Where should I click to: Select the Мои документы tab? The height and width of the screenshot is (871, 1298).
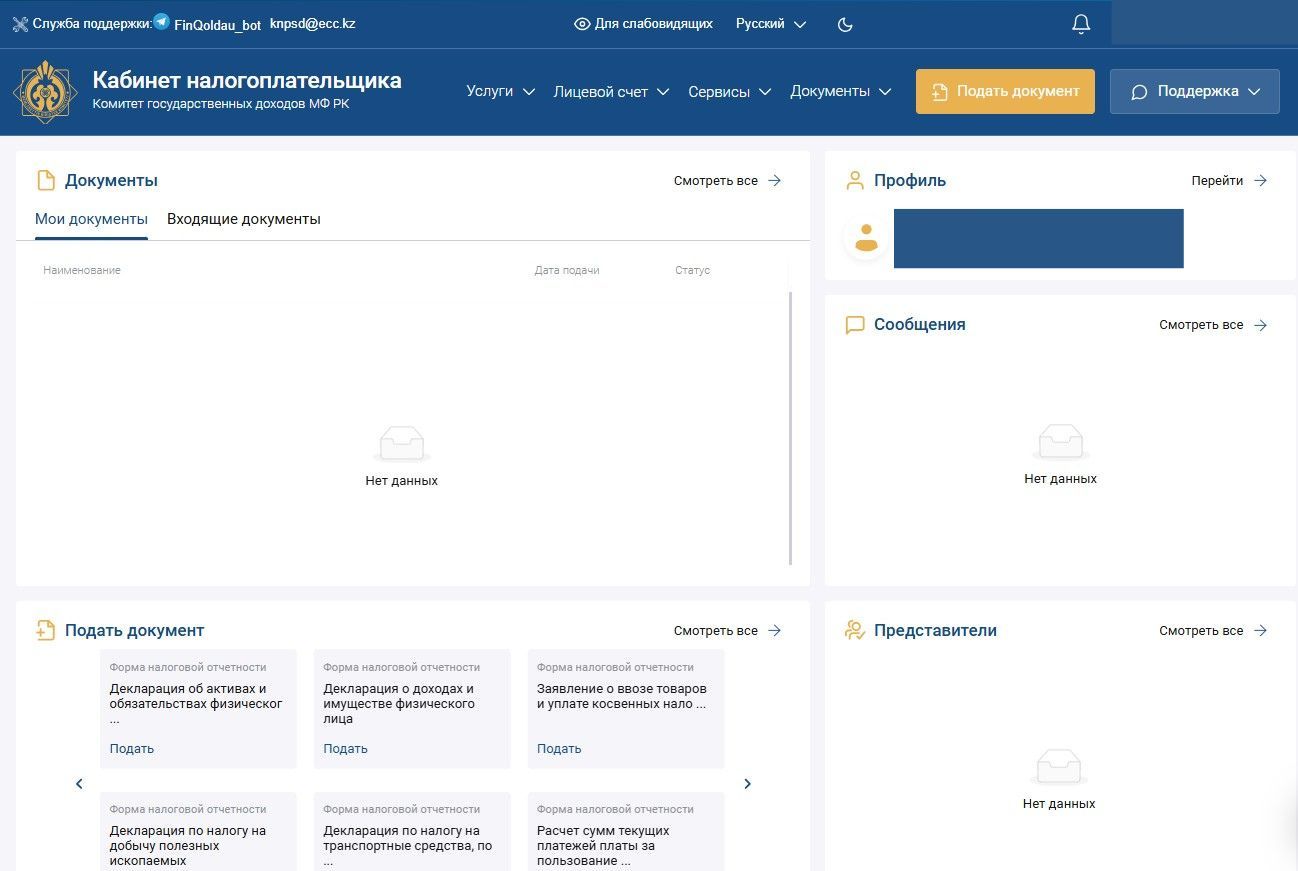point(91,219)
